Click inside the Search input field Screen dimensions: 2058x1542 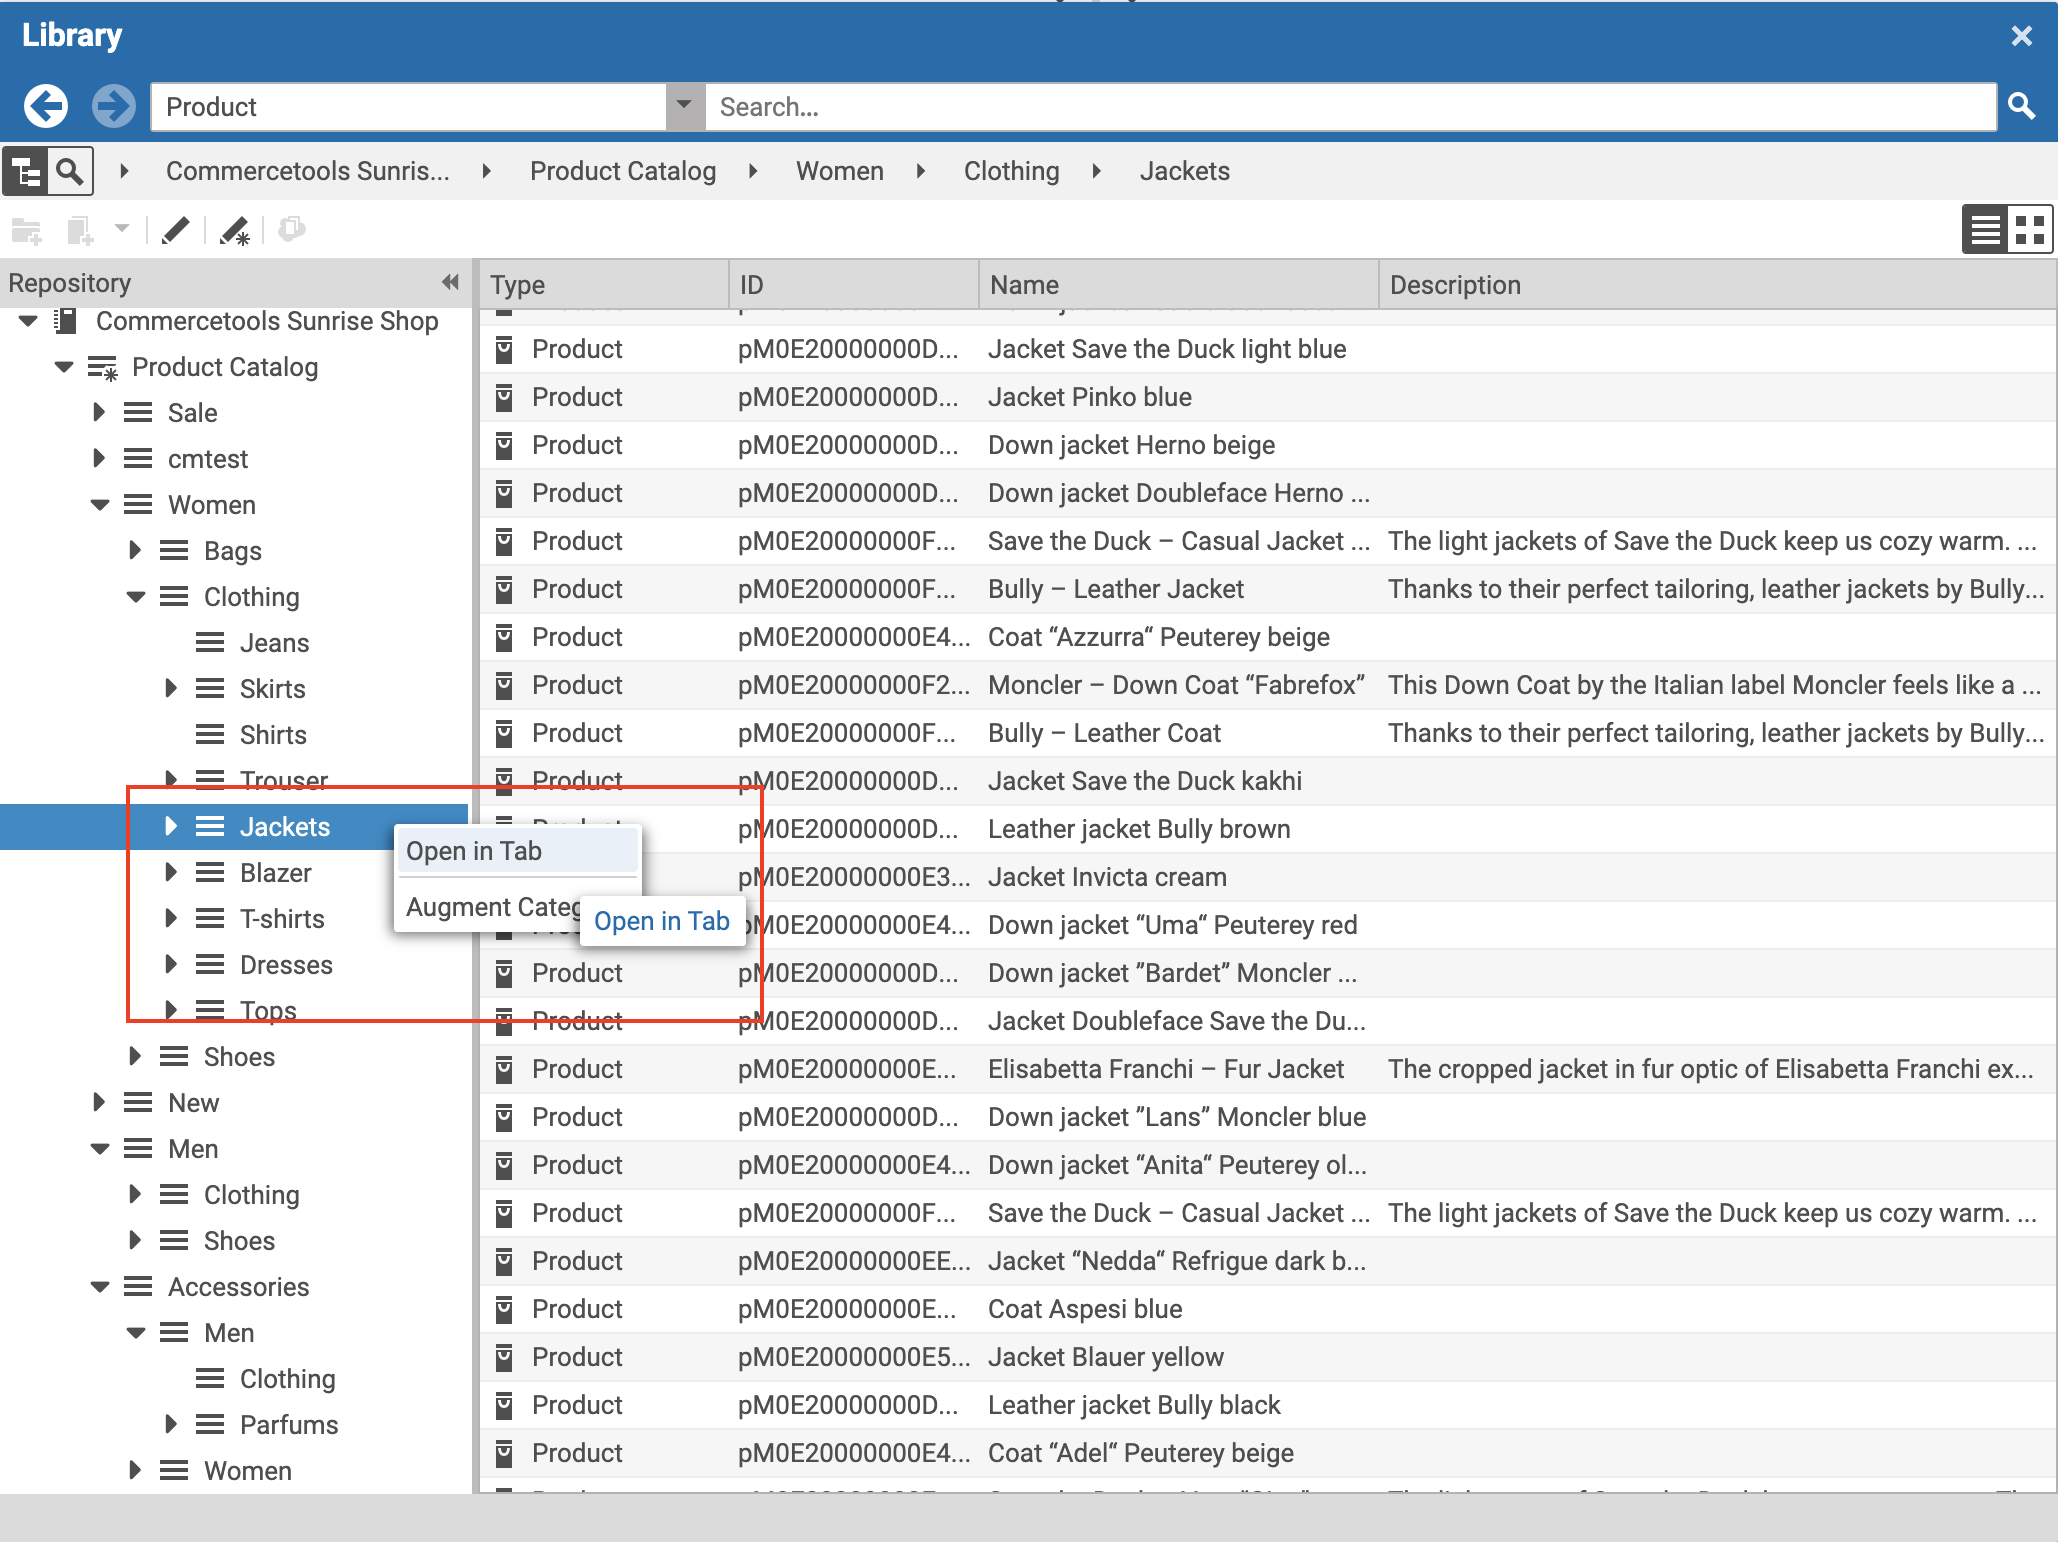point(1300,106)
